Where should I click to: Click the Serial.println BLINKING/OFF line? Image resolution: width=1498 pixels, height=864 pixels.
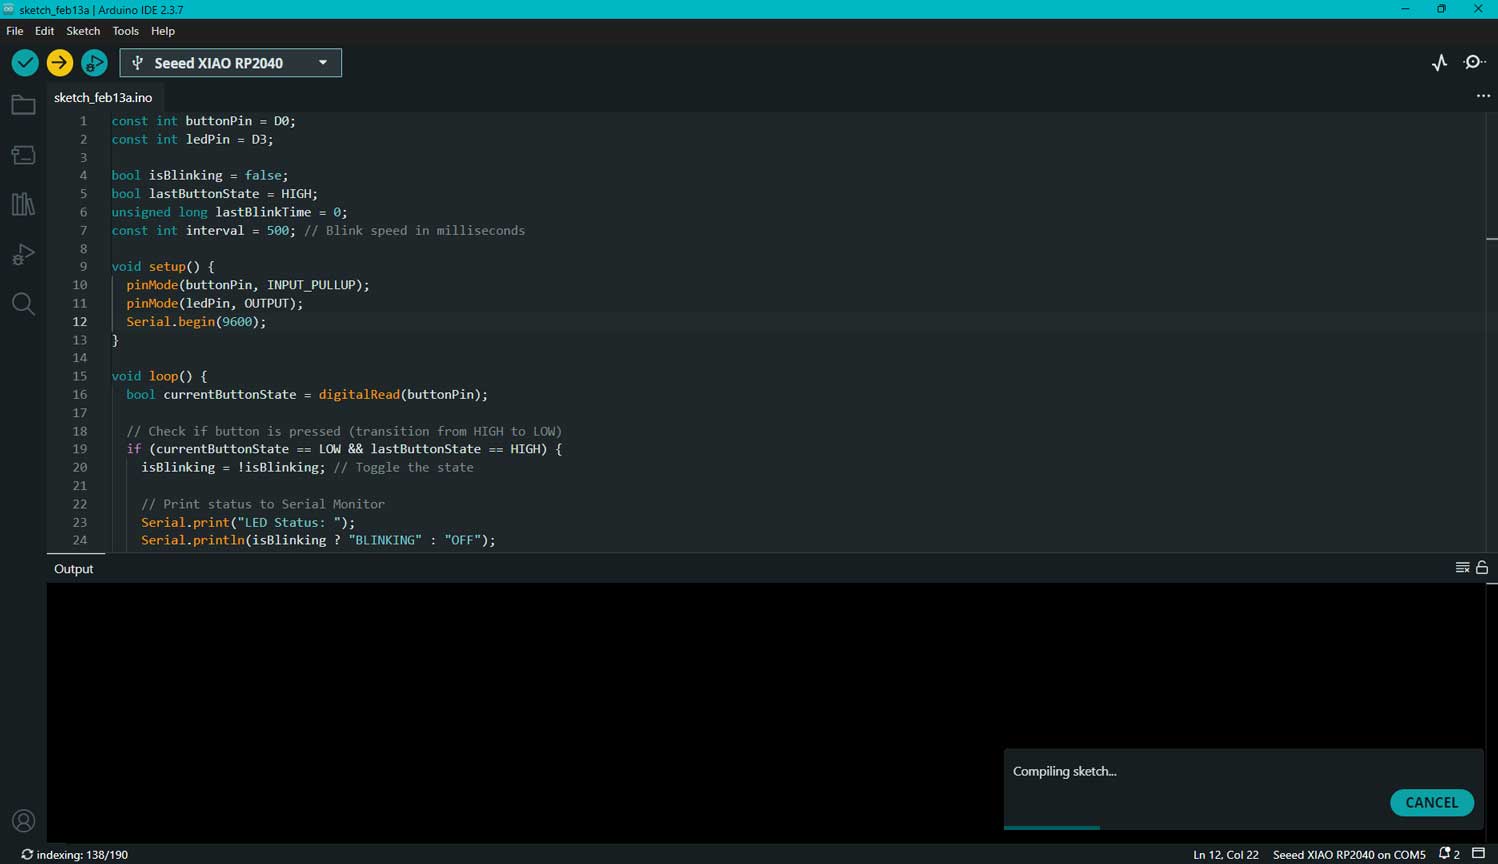(x=318, y=540)
